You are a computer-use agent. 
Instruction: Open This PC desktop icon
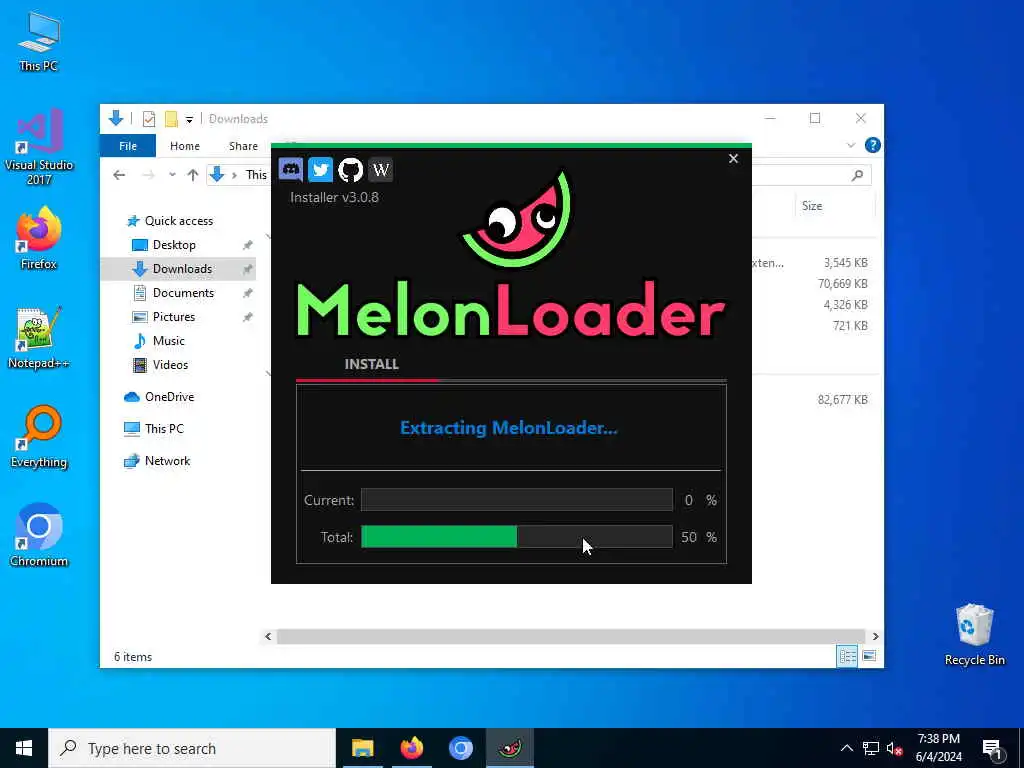pyautogui.click(x=39, y=40)
